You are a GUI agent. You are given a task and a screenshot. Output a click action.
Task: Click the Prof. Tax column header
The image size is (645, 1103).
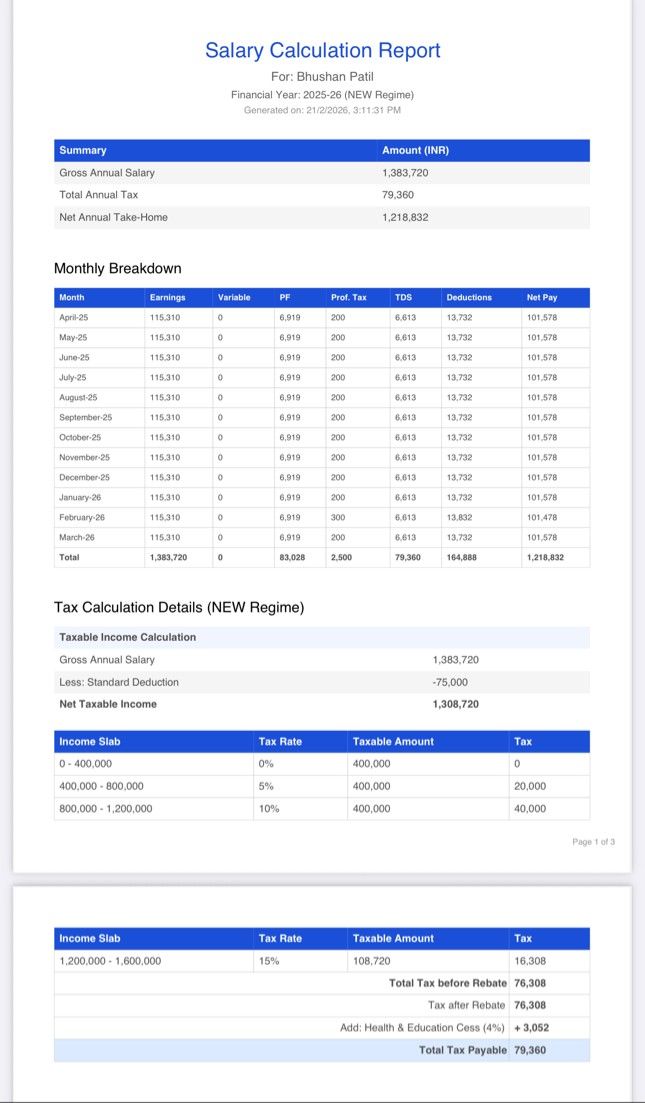(x=348, y=298)
